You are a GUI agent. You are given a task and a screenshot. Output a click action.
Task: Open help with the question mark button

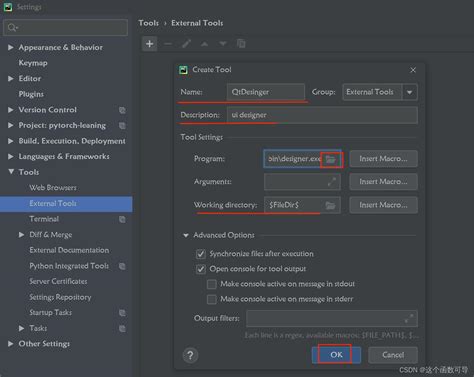pos(190,355)
